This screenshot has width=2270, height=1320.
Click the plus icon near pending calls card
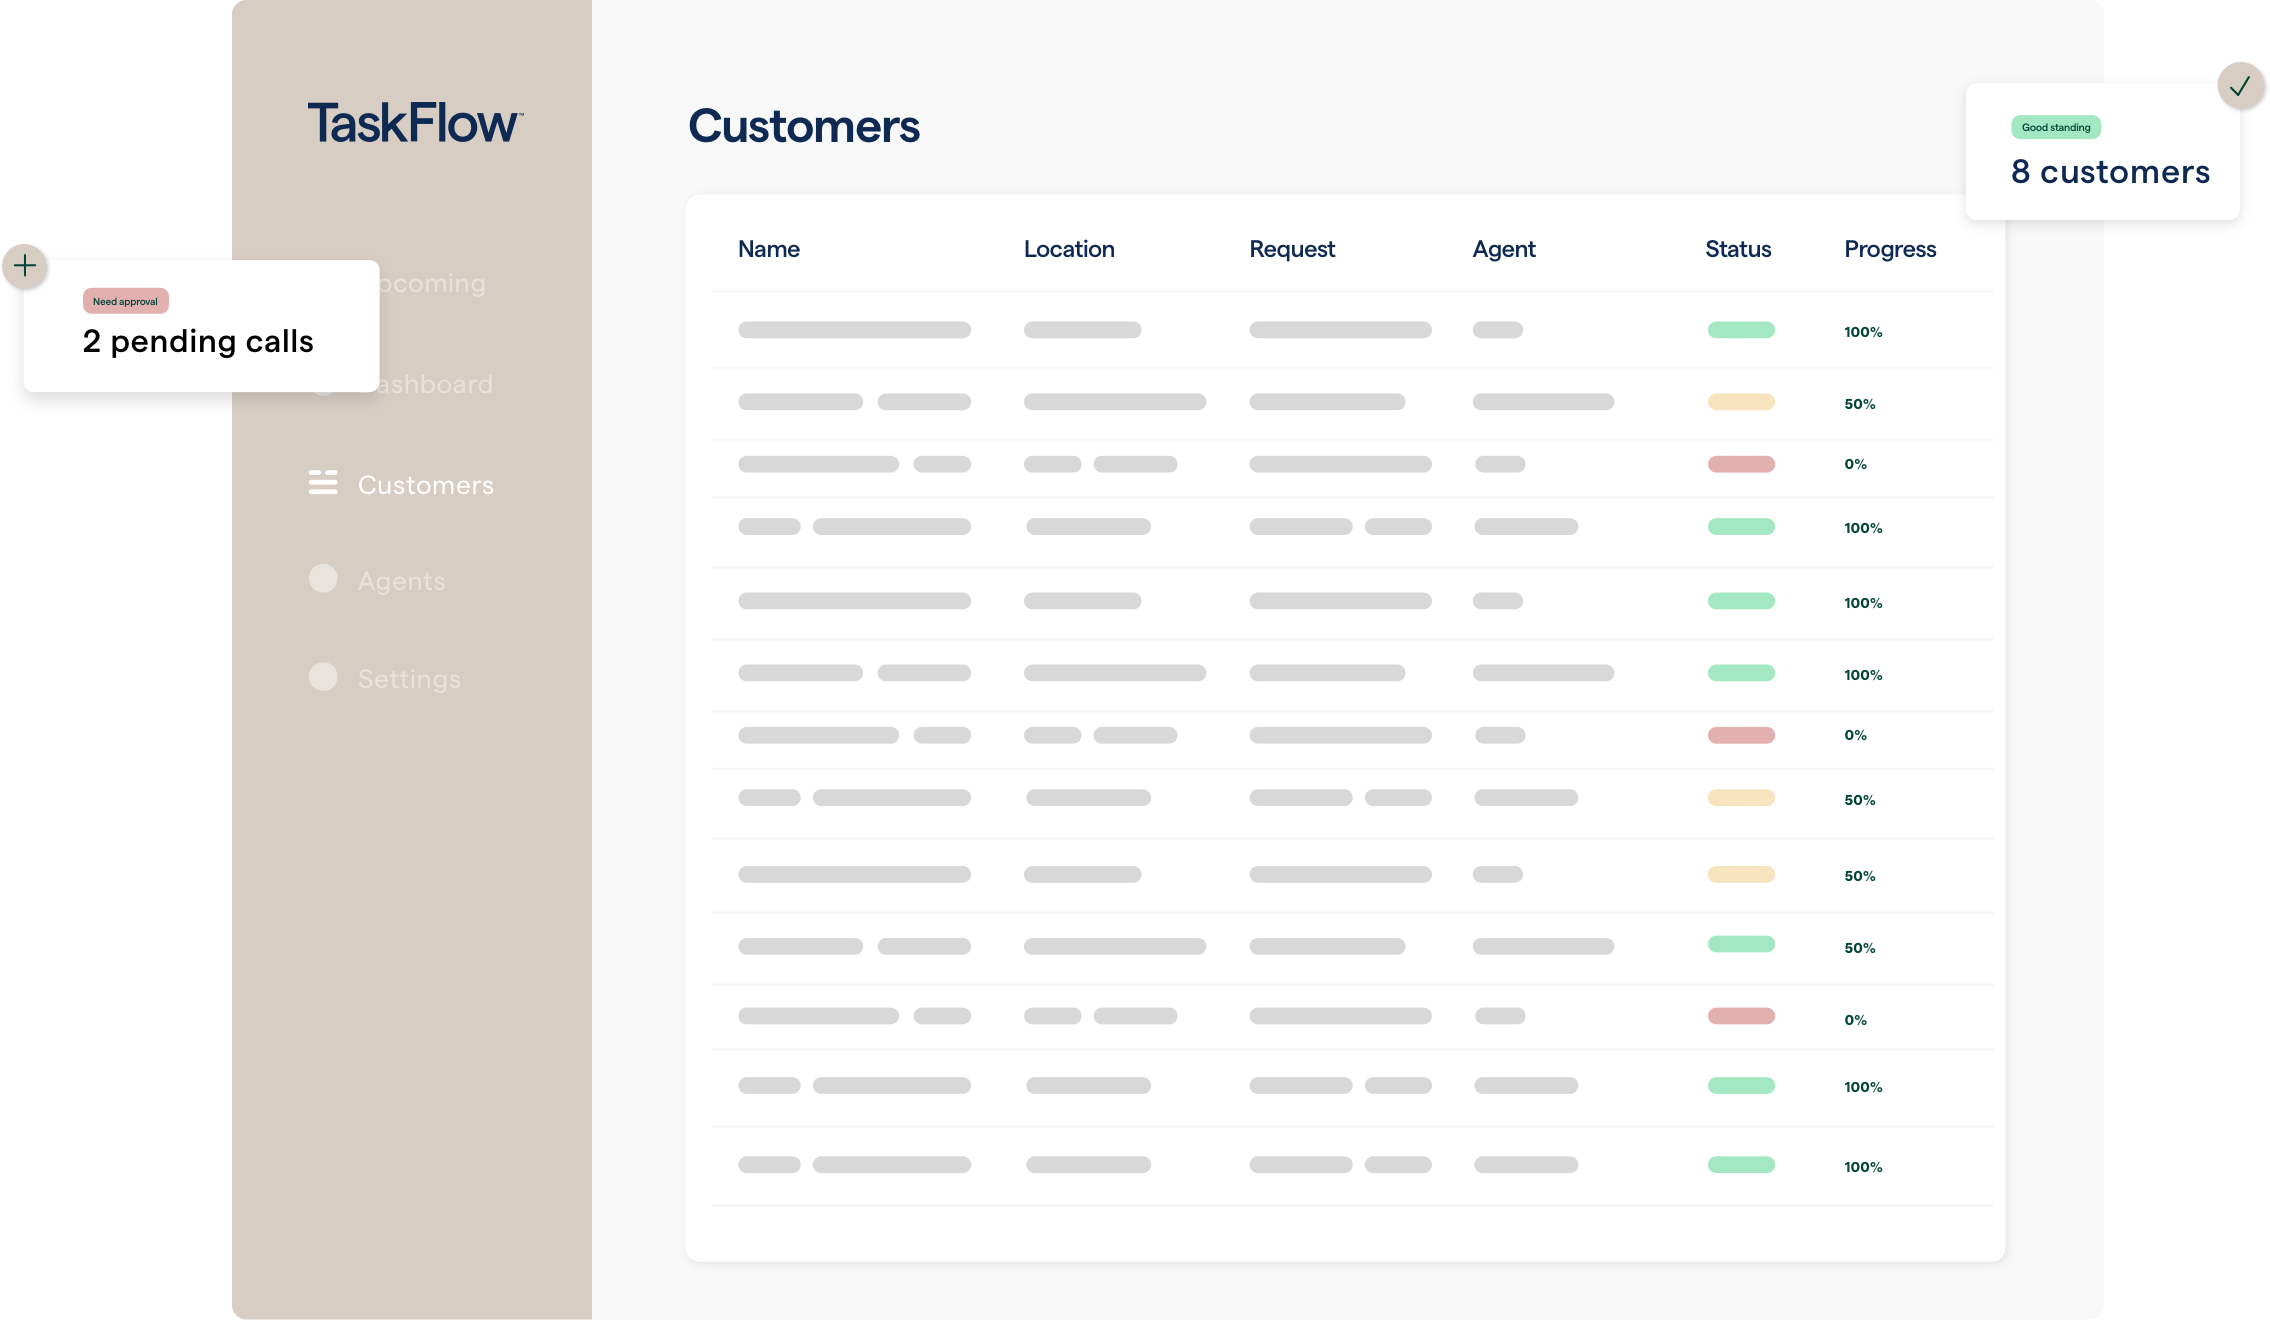click(23, 265)
